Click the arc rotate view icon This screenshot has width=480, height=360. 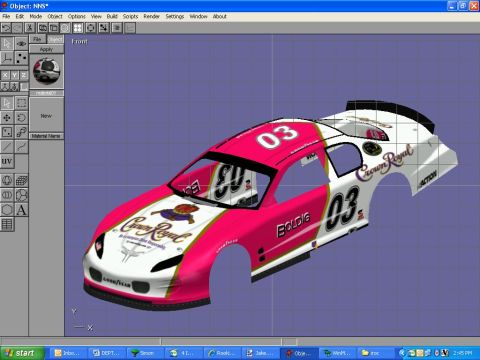pos(90,28)
